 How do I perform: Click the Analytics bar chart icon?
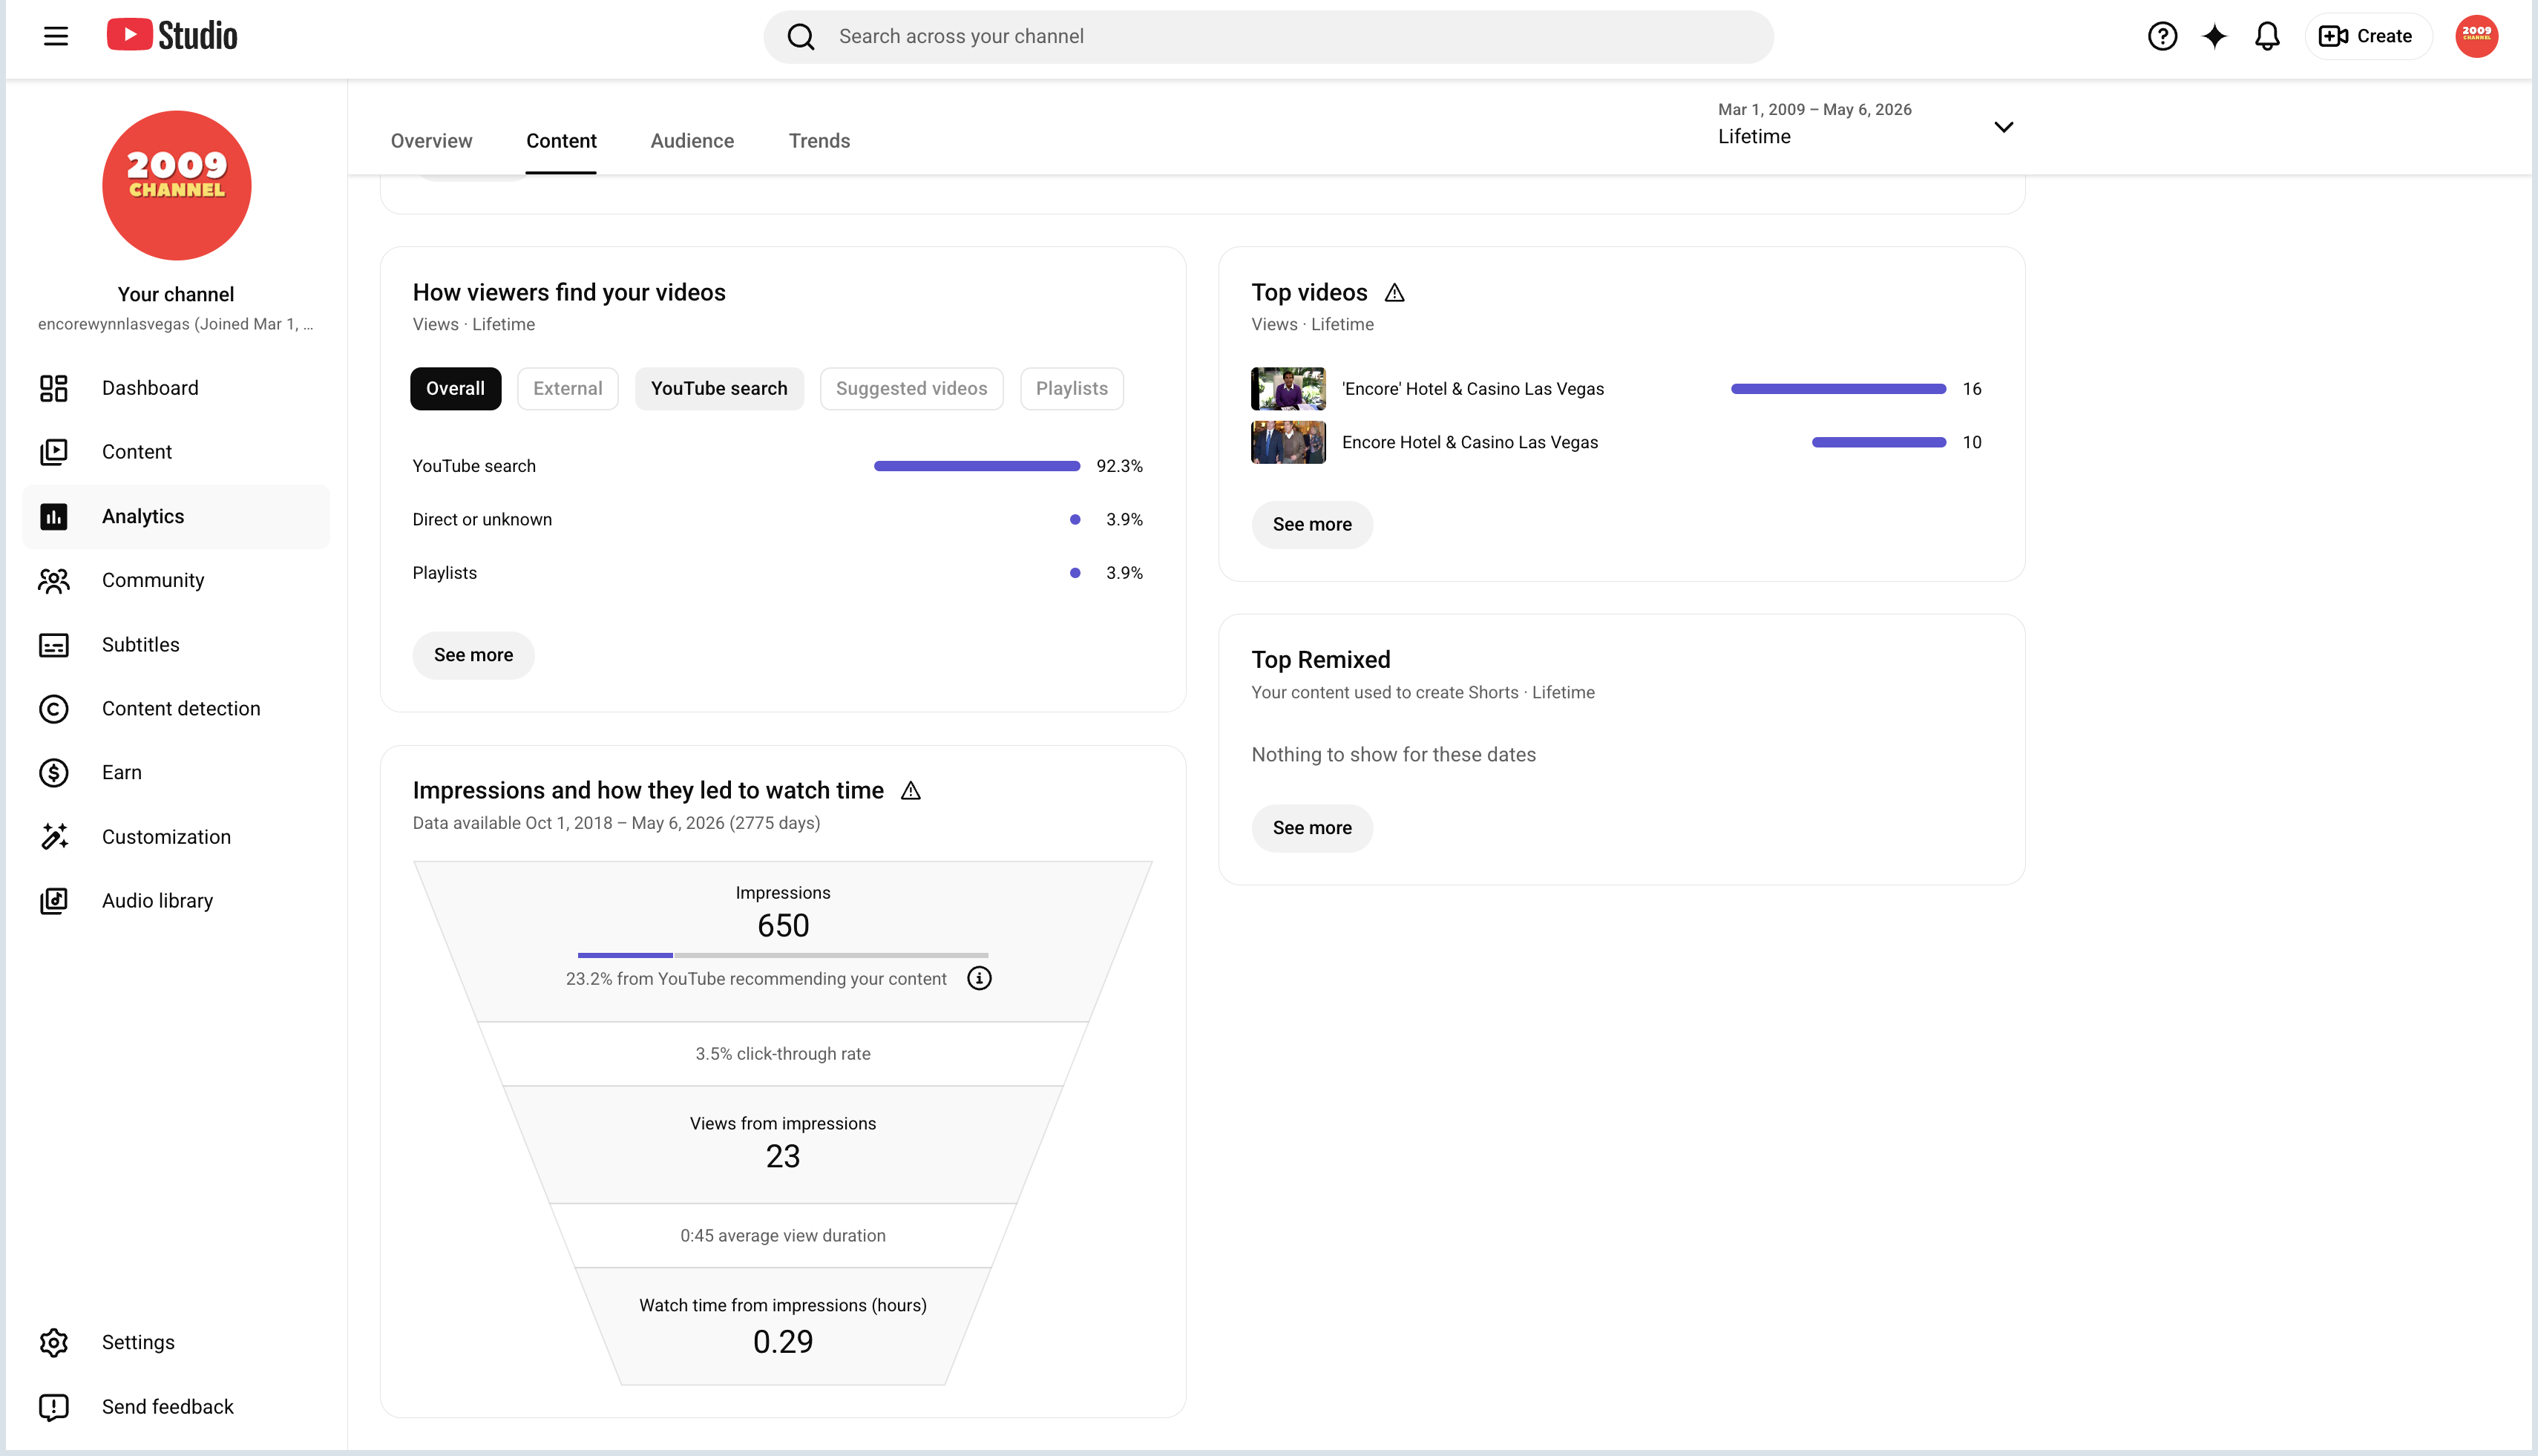tap(54, 516)
